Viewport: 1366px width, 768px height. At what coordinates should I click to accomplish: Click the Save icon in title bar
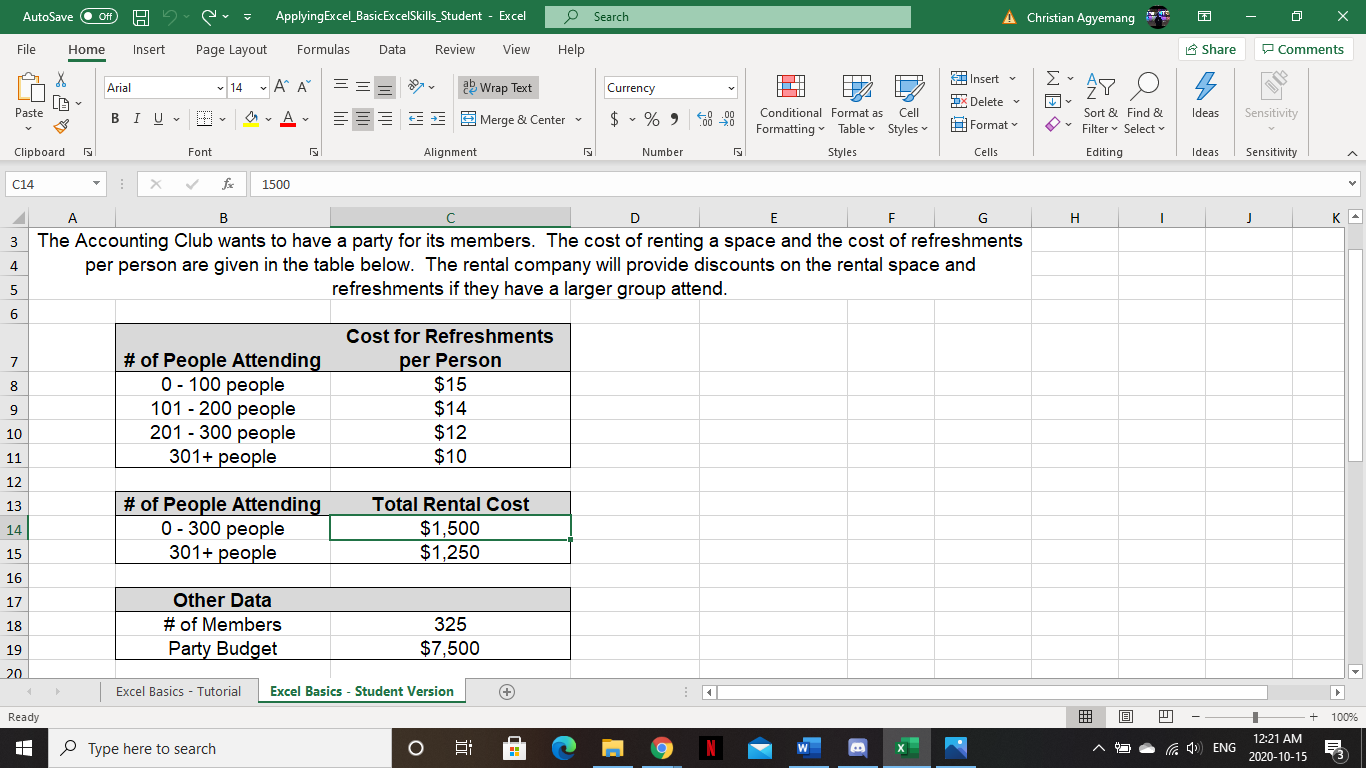pyautogui.click(x=142, y=17)
